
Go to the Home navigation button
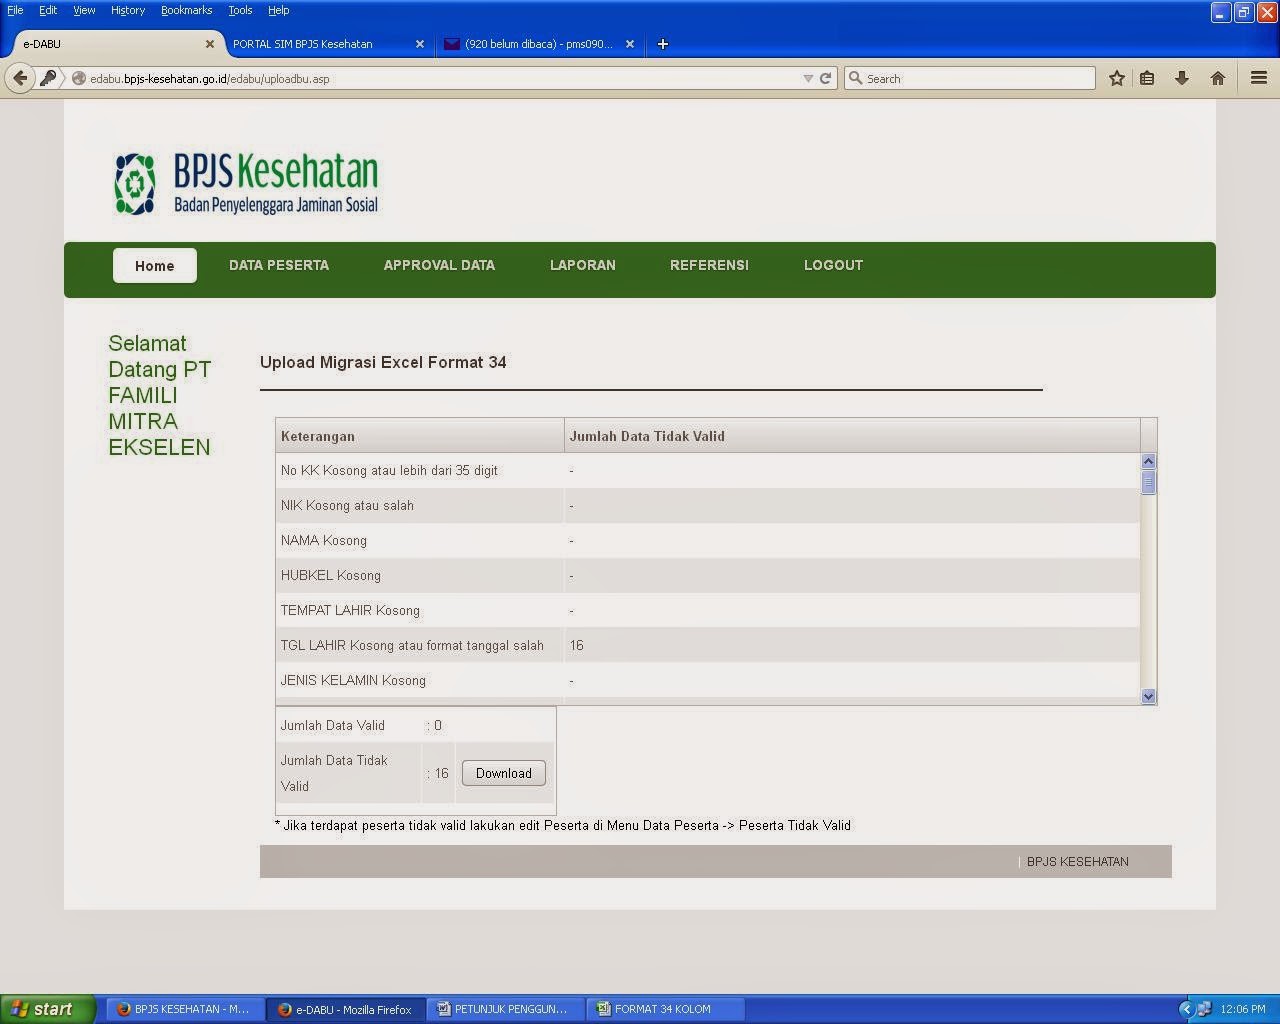click(x=155, y=265)
